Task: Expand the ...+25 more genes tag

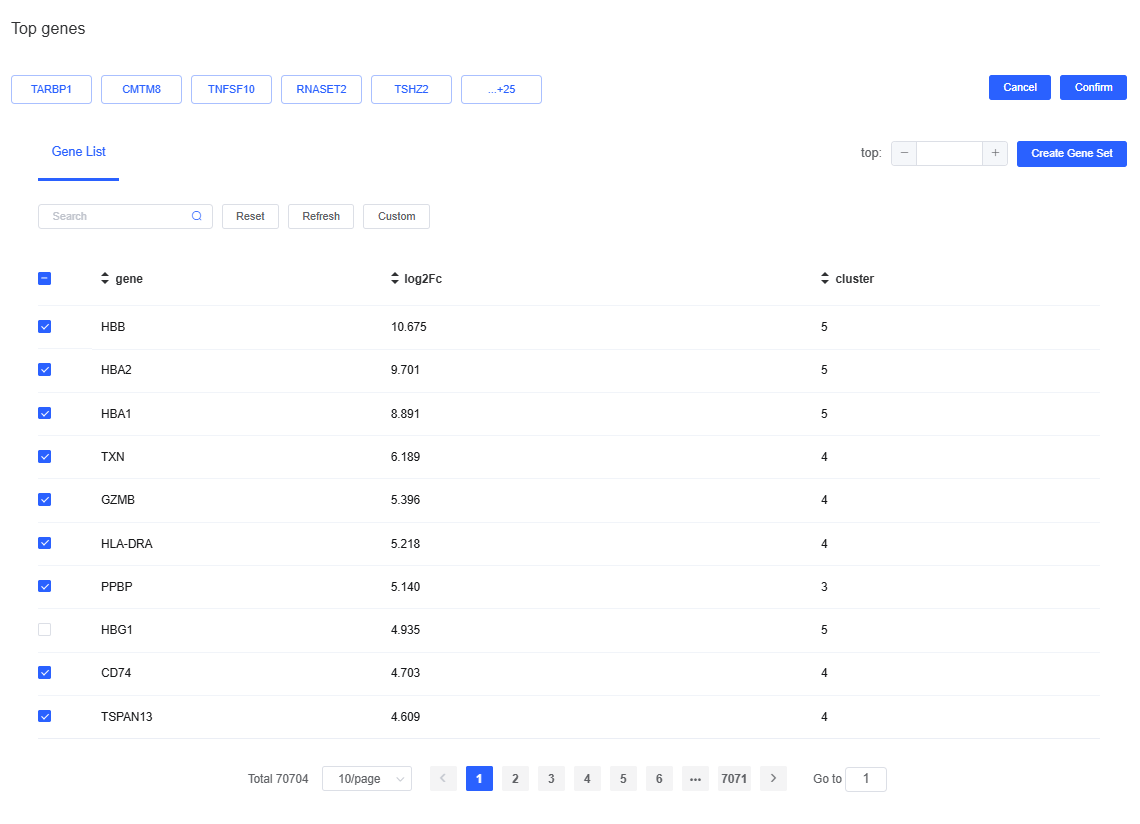Action: (x=501, y=89)
